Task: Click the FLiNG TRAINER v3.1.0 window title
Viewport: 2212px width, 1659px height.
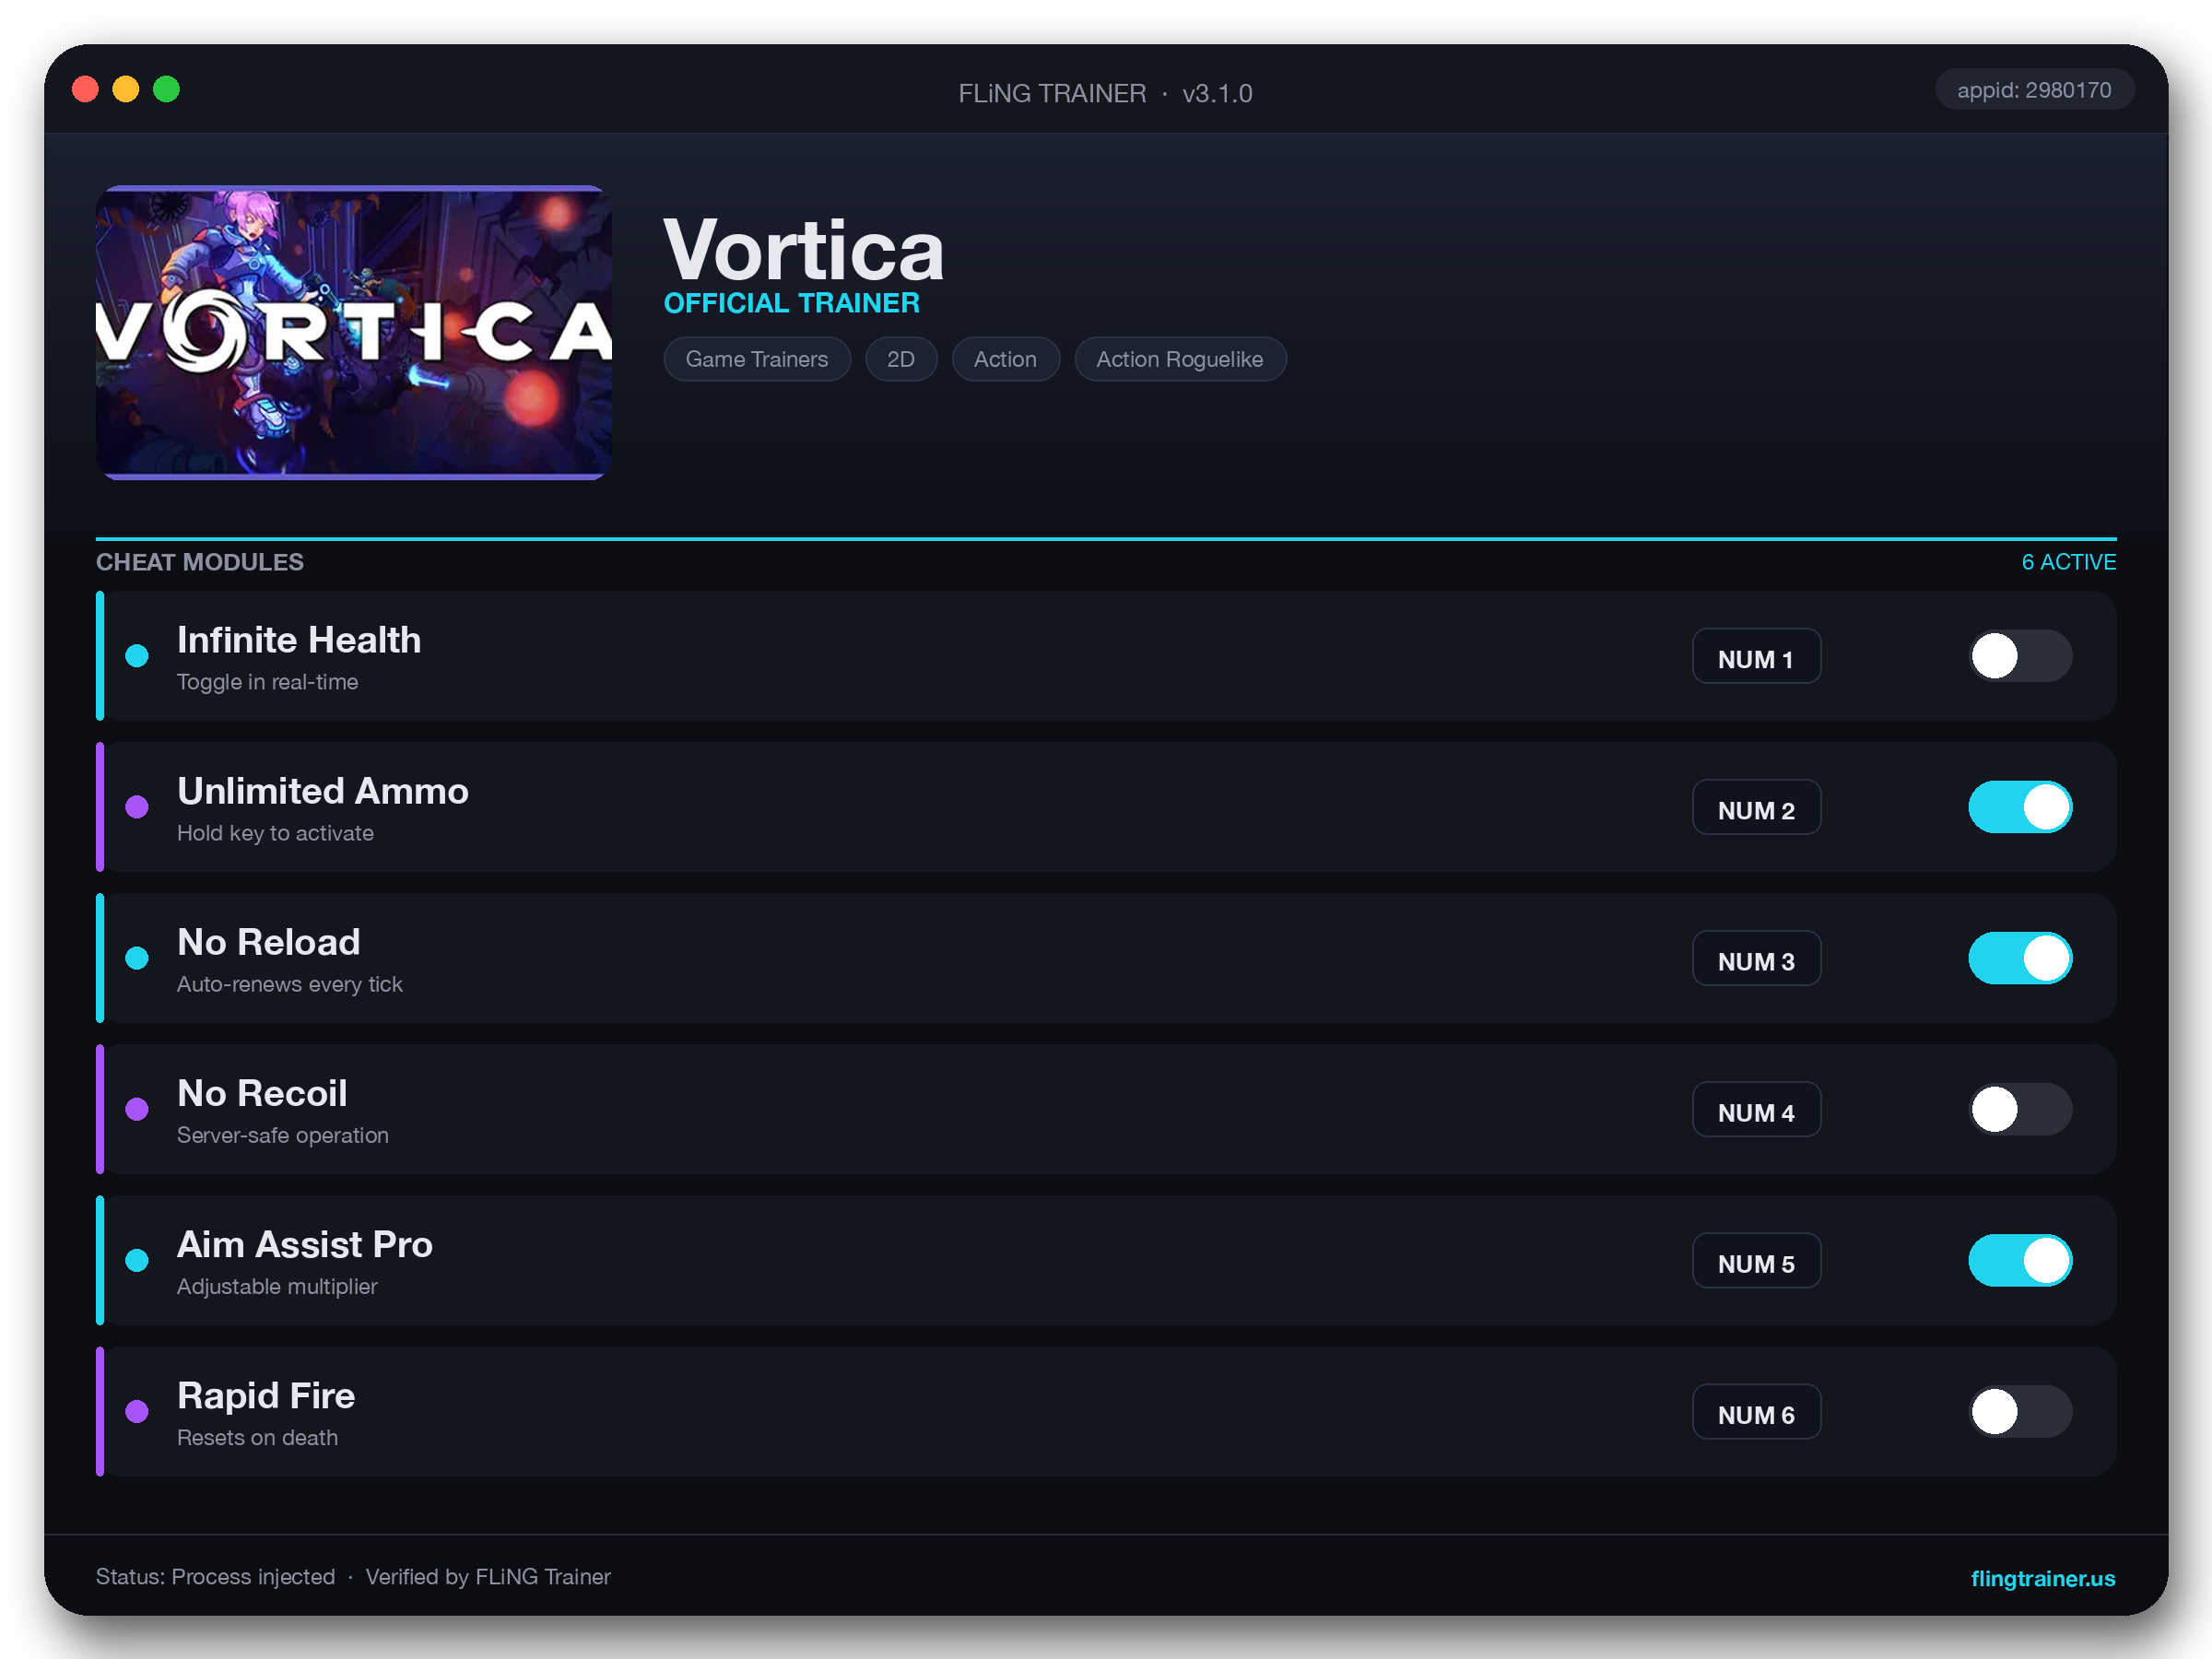Action: pos(1105,93)
